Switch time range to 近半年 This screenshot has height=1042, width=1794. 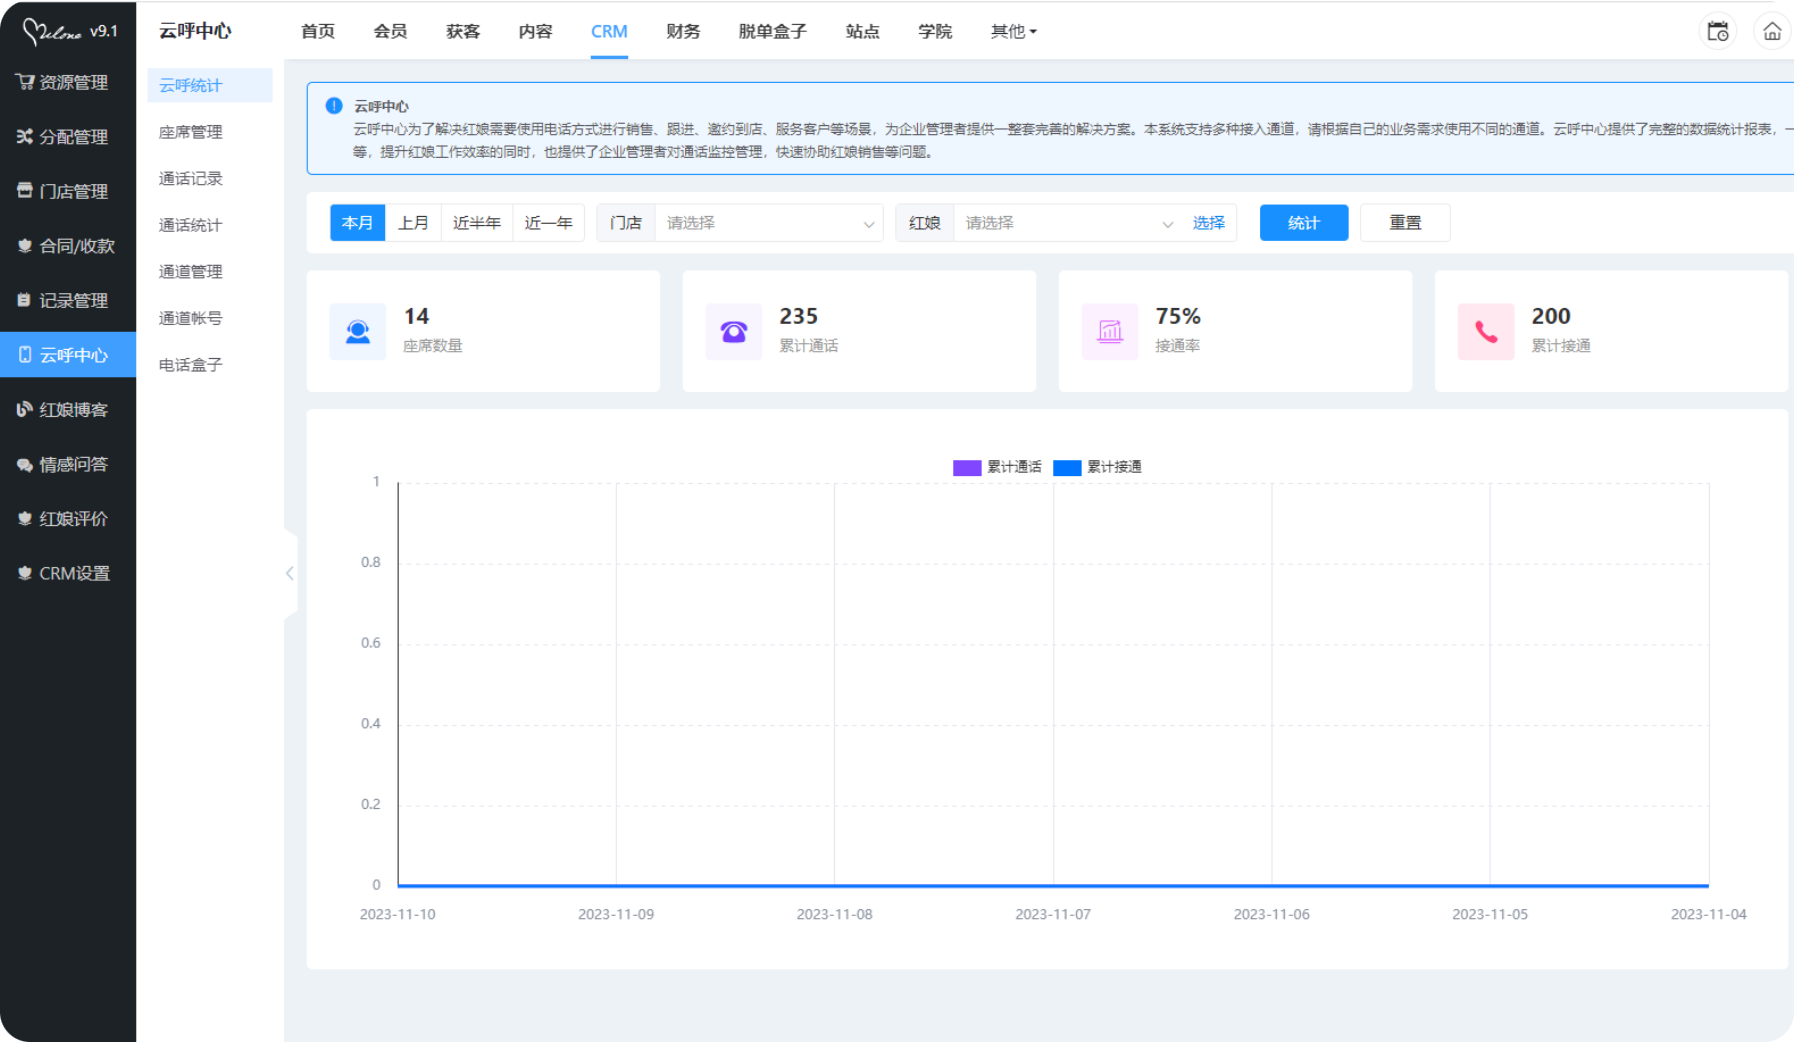click(476, 223)
